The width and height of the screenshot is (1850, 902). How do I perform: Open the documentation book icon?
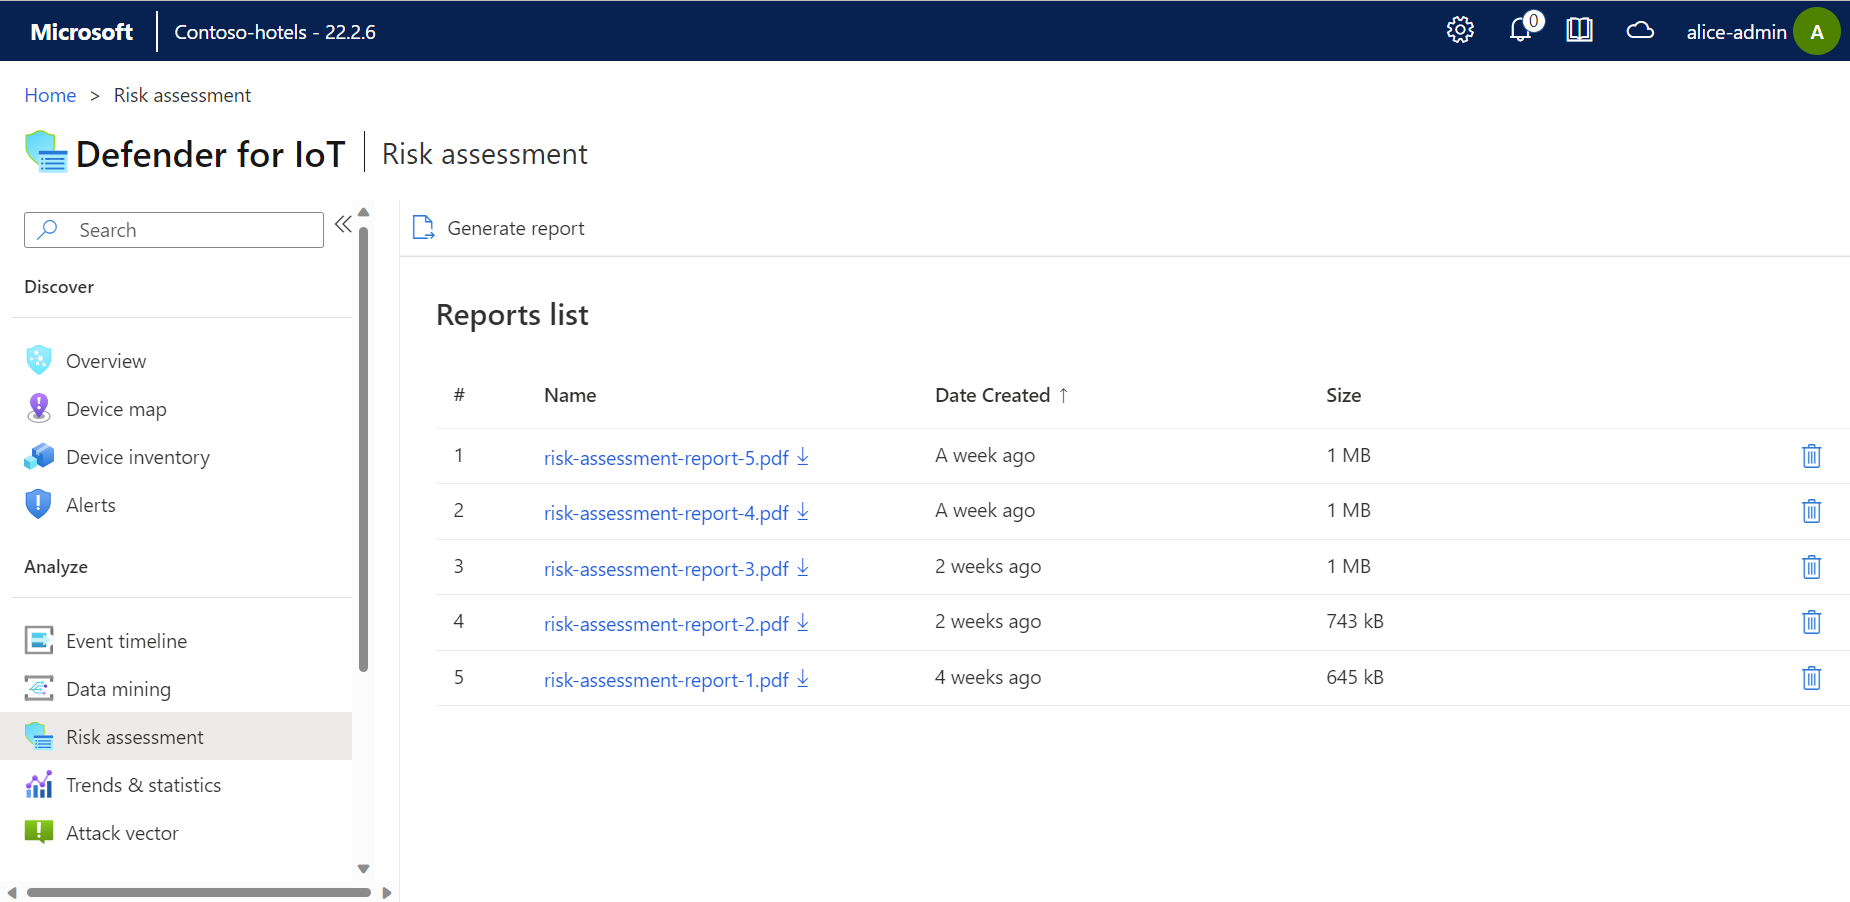1580,30
